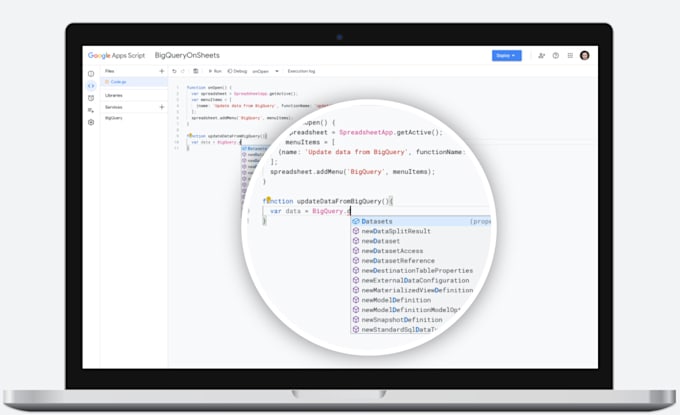Click the Debug button
This screenshot has width=680, height=415.
pos(237,71)
